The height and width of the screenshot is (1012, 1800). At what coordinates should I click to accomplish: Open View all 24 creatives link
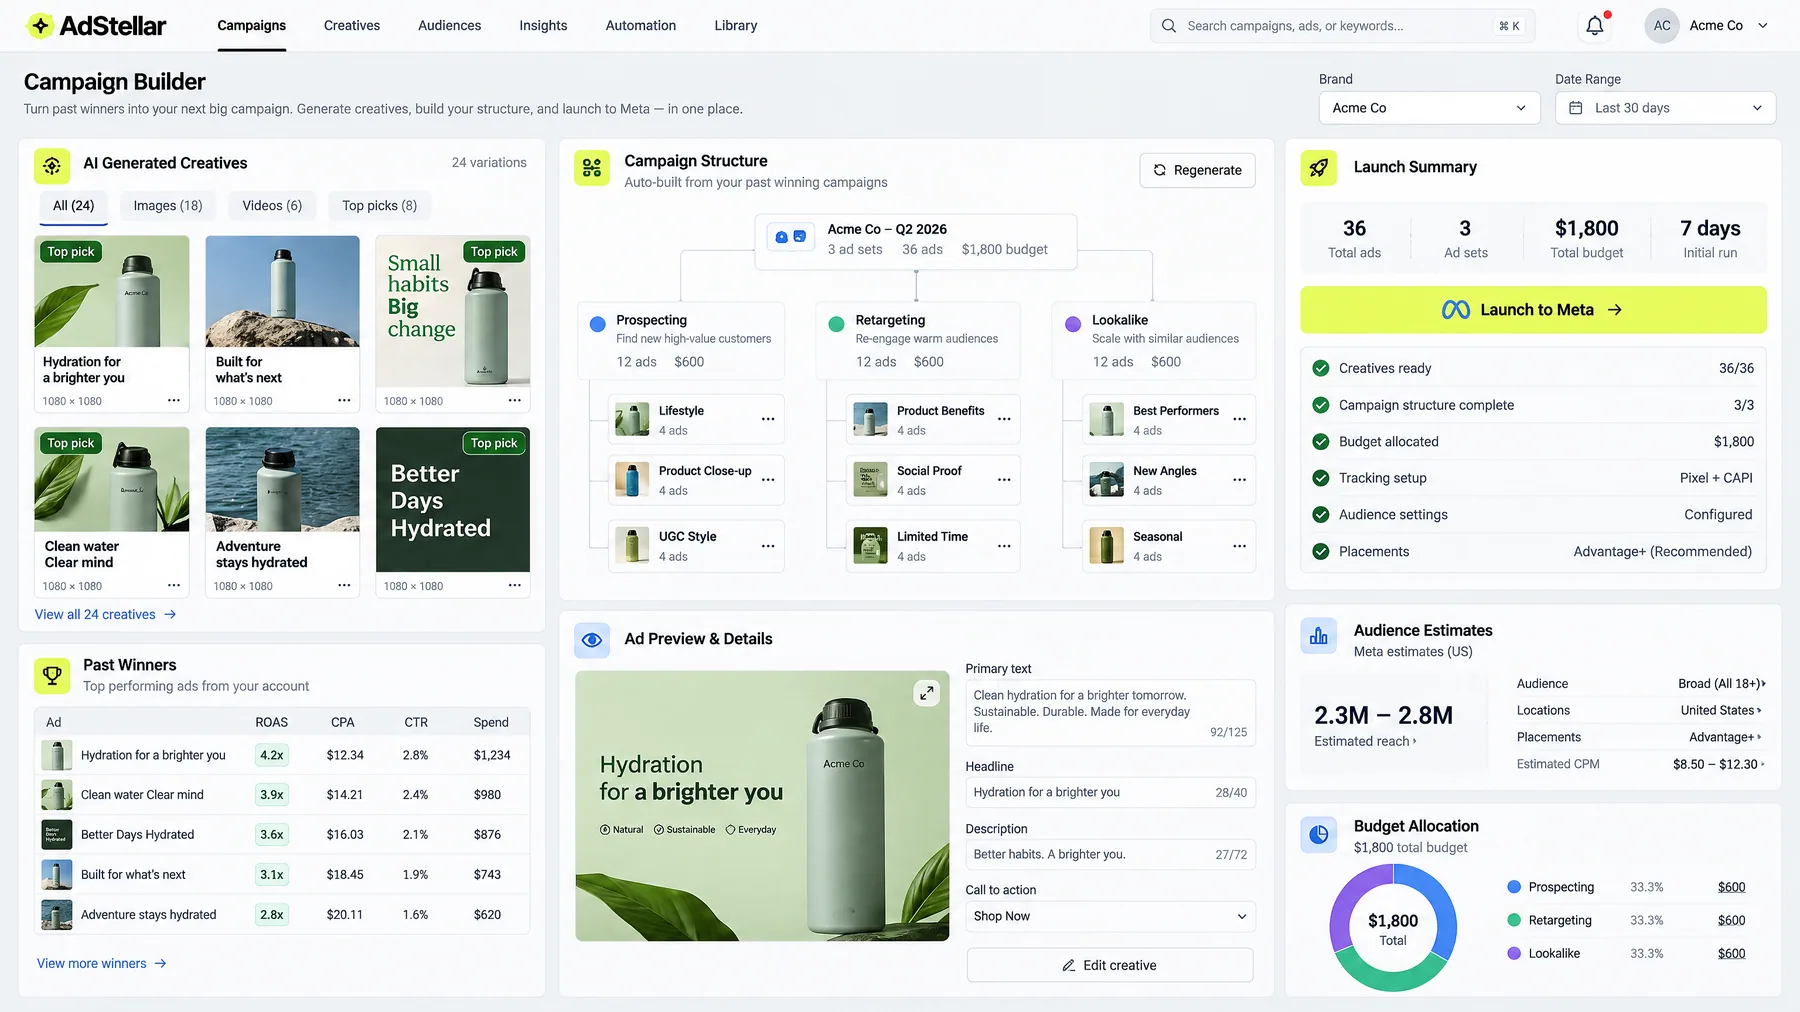106,615
